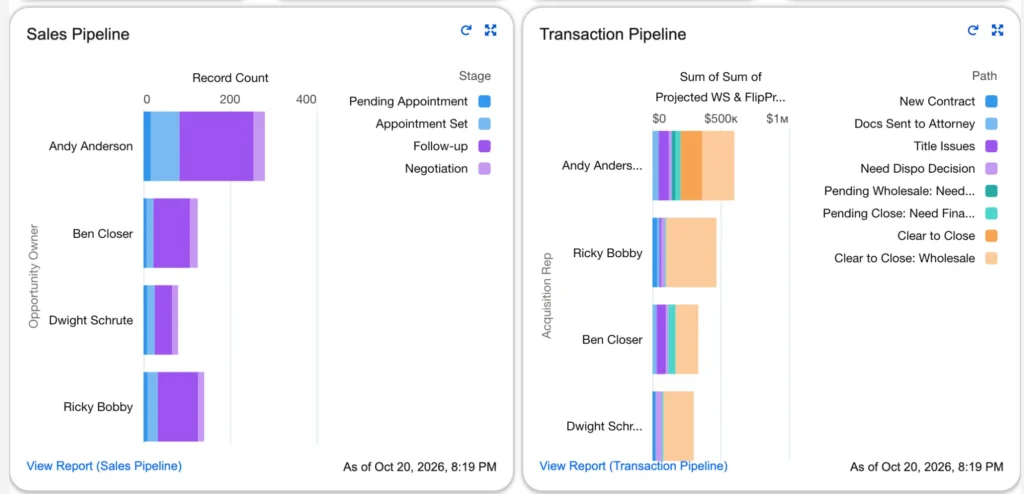Open View Report (Transaction Pipeline) link

[x=633, y=466]
